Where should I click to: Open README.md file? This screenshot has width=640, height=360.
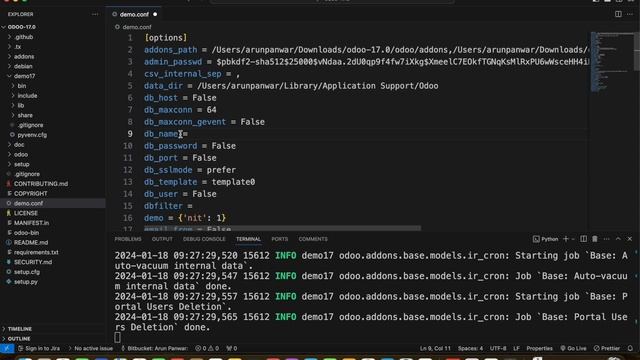point(31,242)
